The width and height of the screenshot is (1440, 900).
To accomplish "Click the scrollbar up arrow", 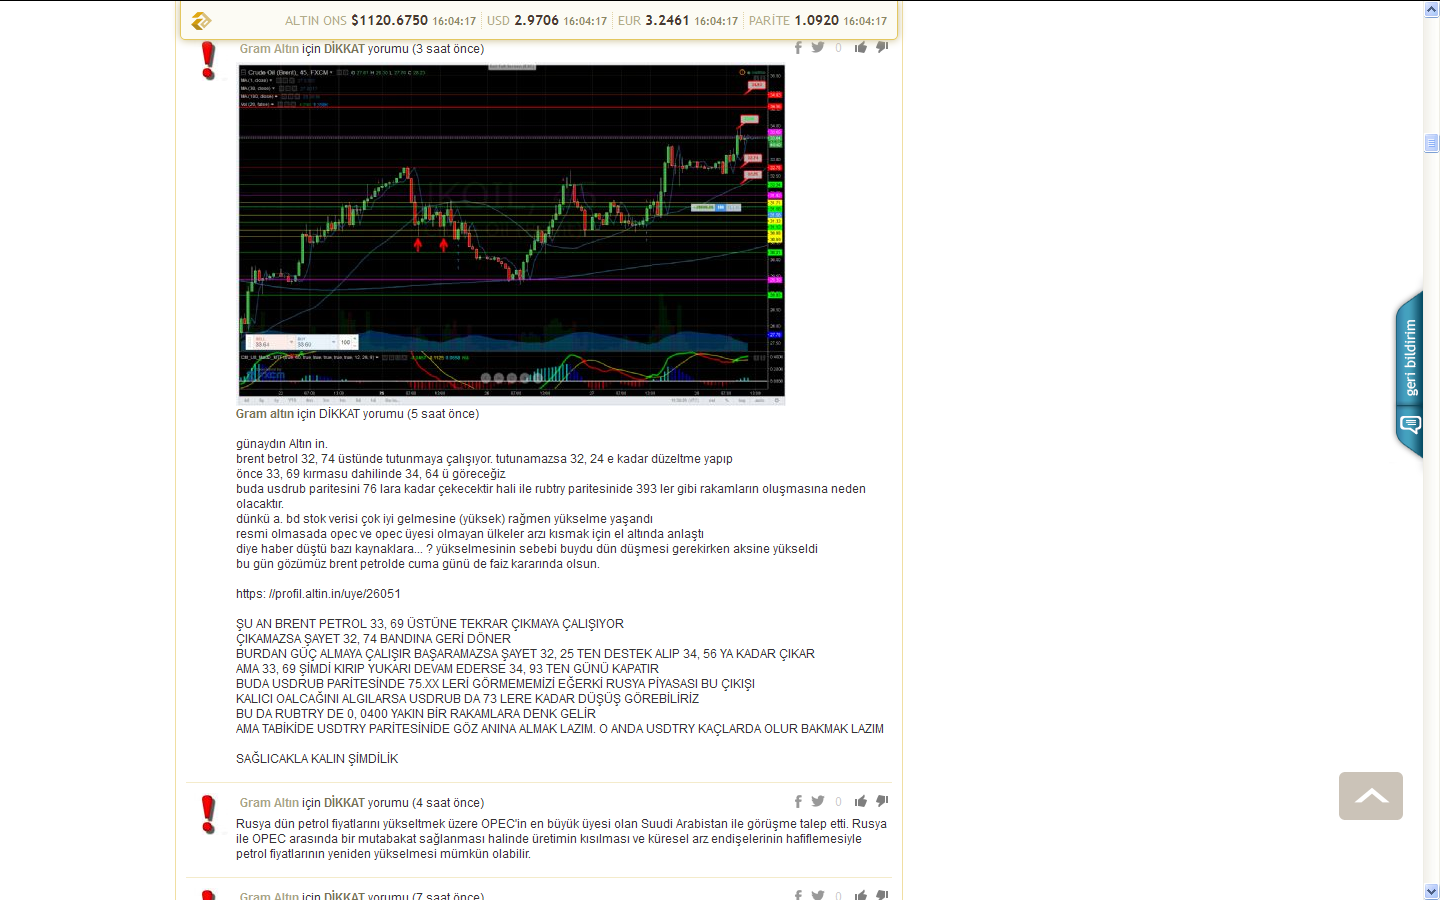I will (1431, 9).
